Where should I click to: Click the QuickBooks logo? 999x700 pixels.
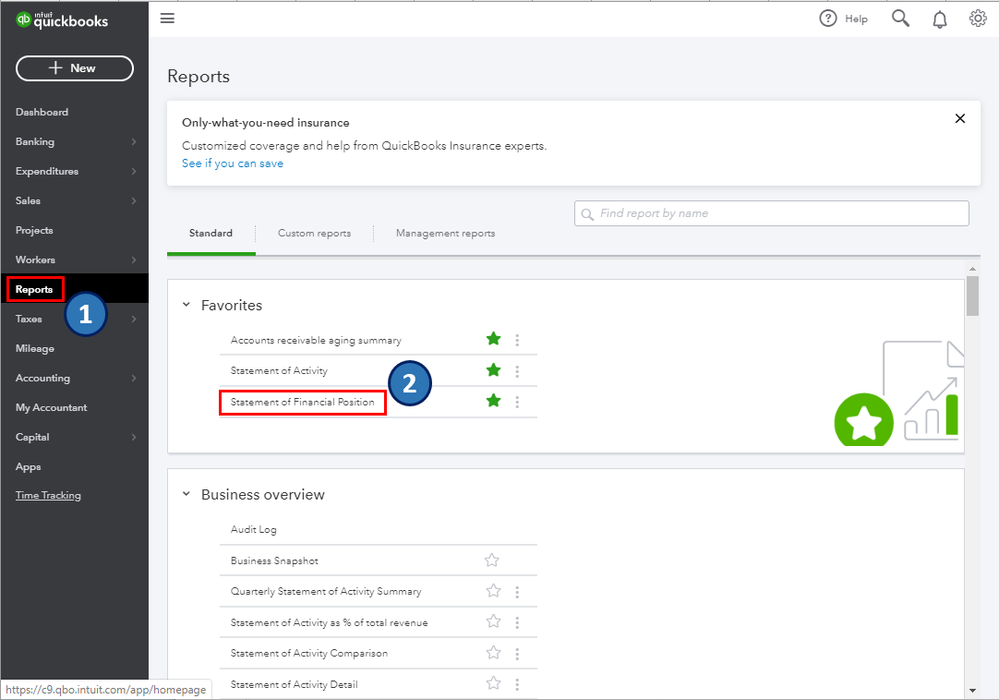[x=62, y=20]
